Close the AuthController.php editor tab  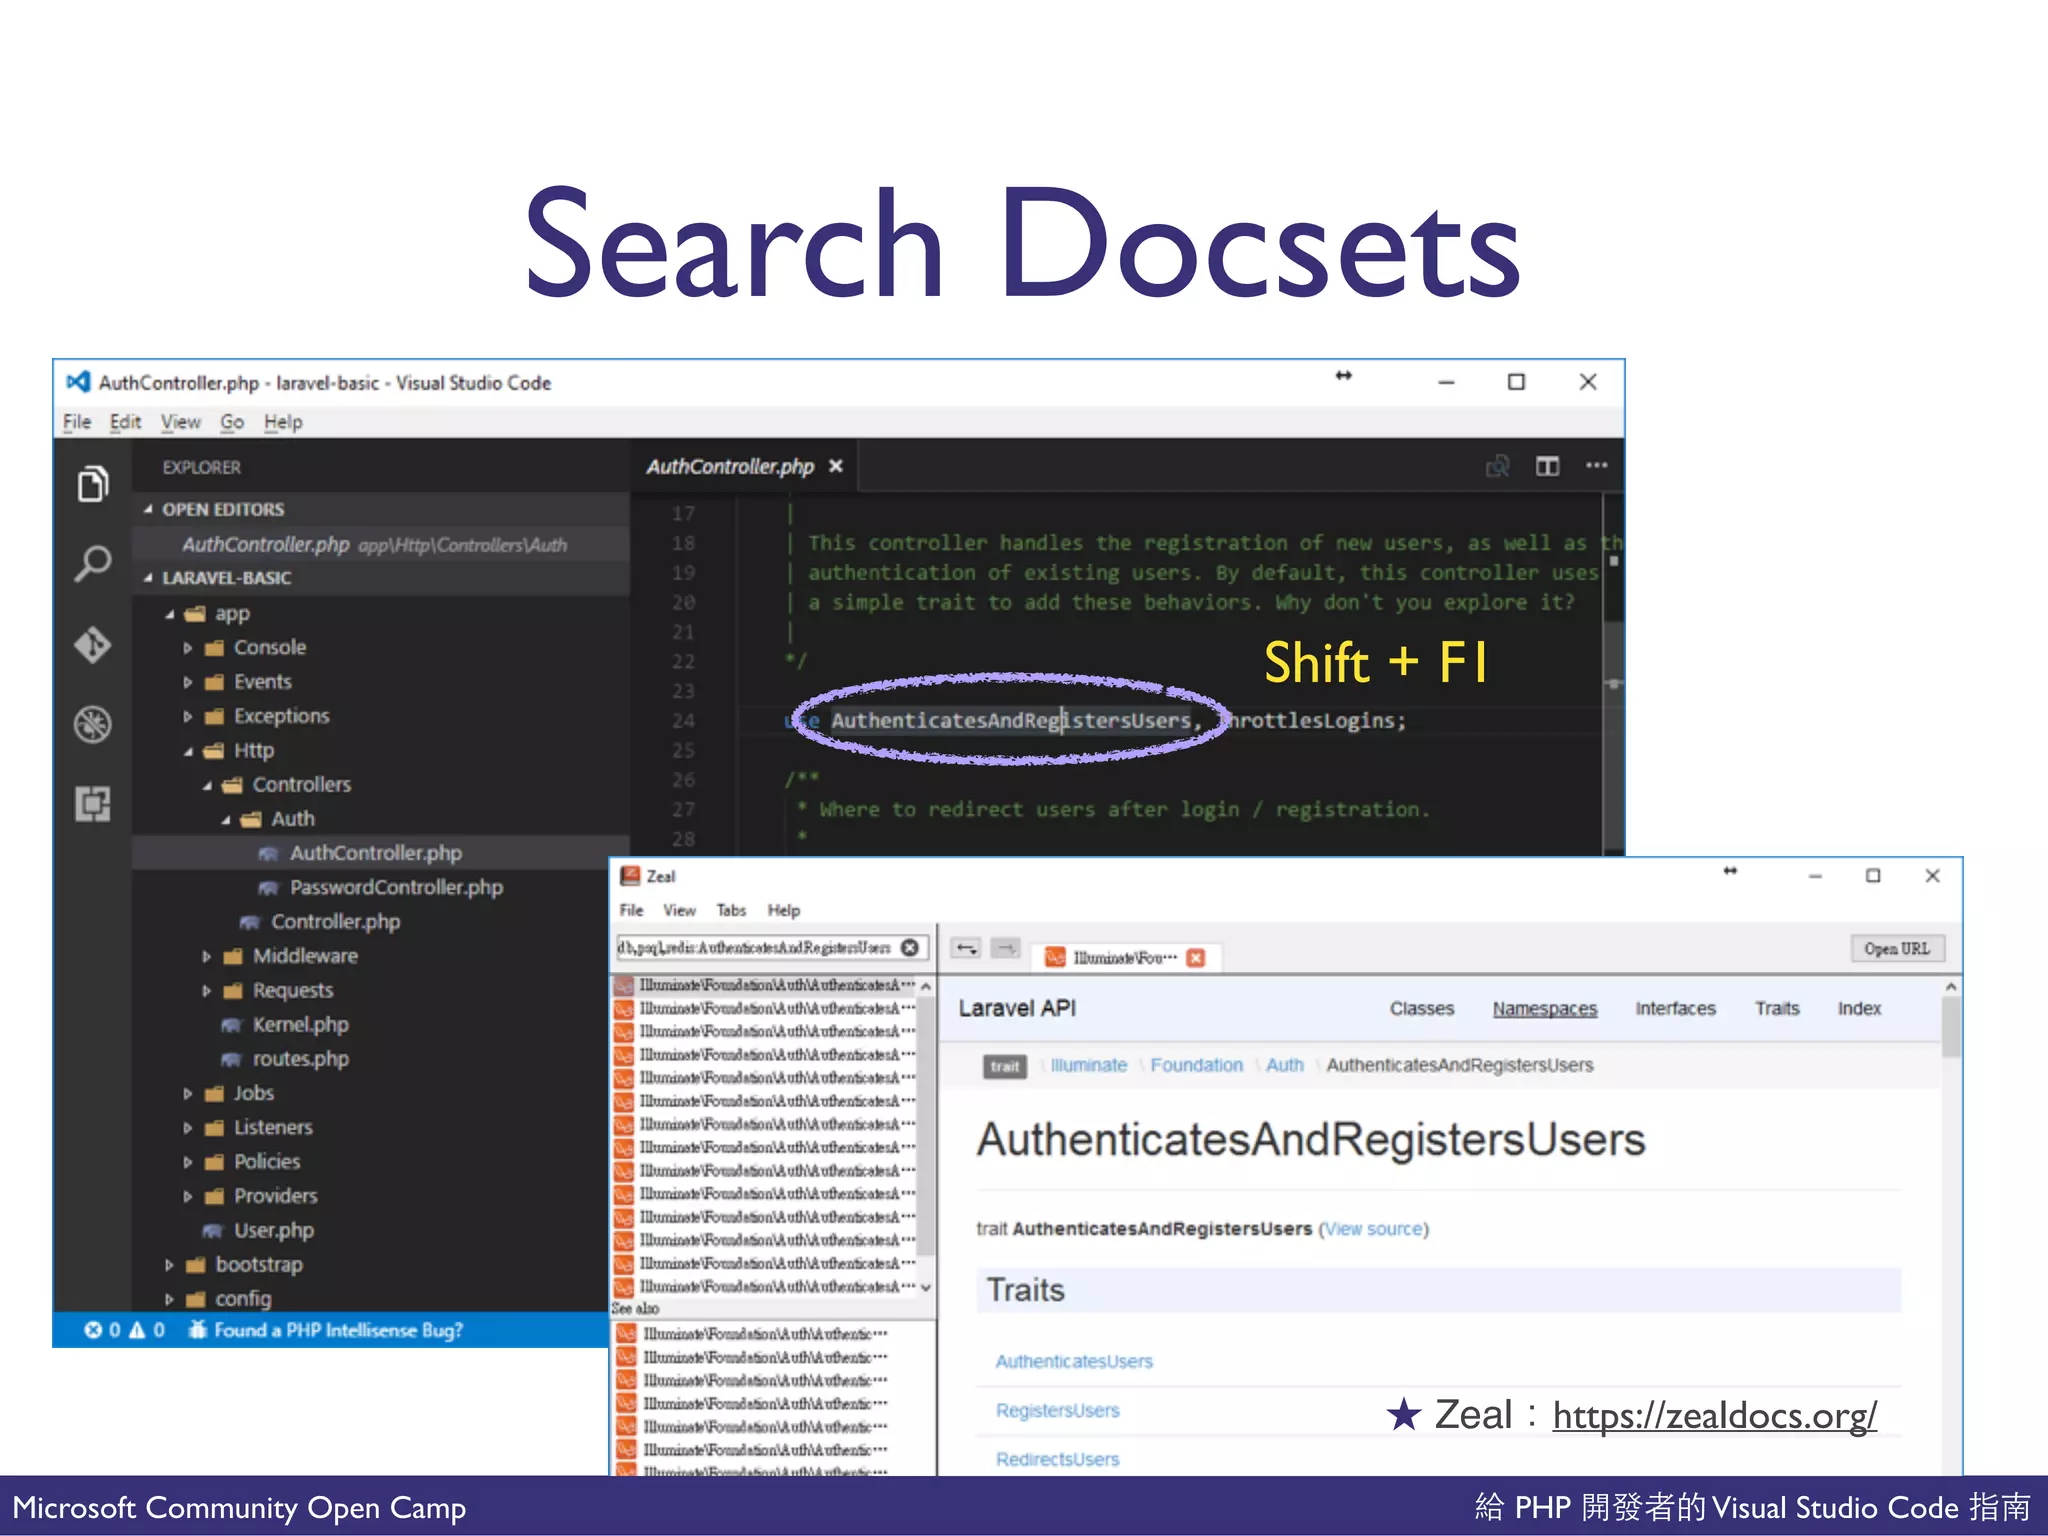pos(836,466)
